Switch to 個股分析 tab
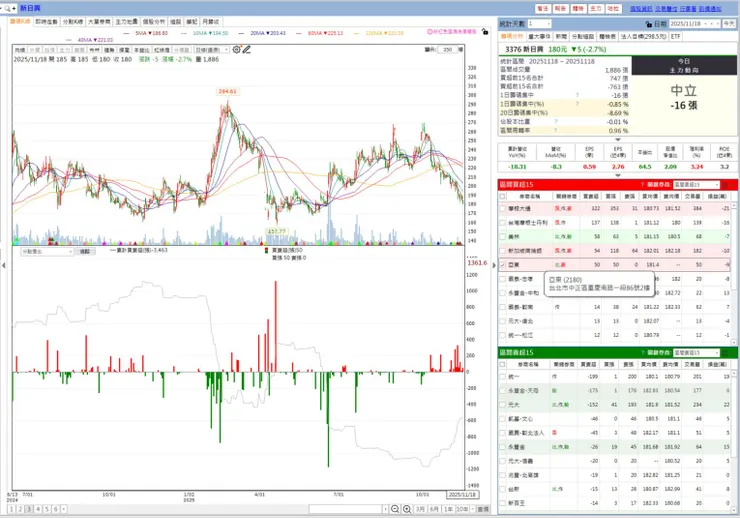 point(154,22)
